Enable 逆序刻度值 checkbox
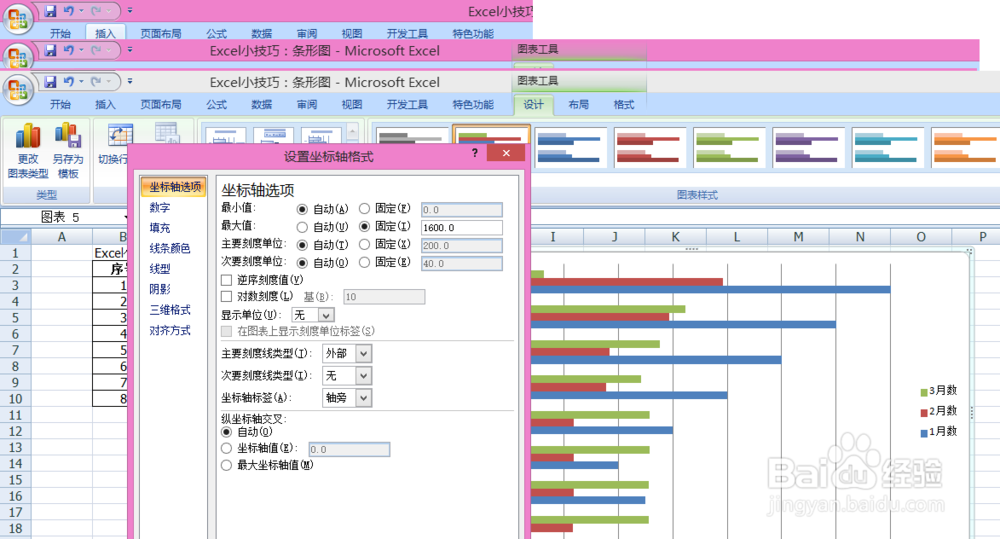This screenshot has height=539, width=1000. (226, 280)
